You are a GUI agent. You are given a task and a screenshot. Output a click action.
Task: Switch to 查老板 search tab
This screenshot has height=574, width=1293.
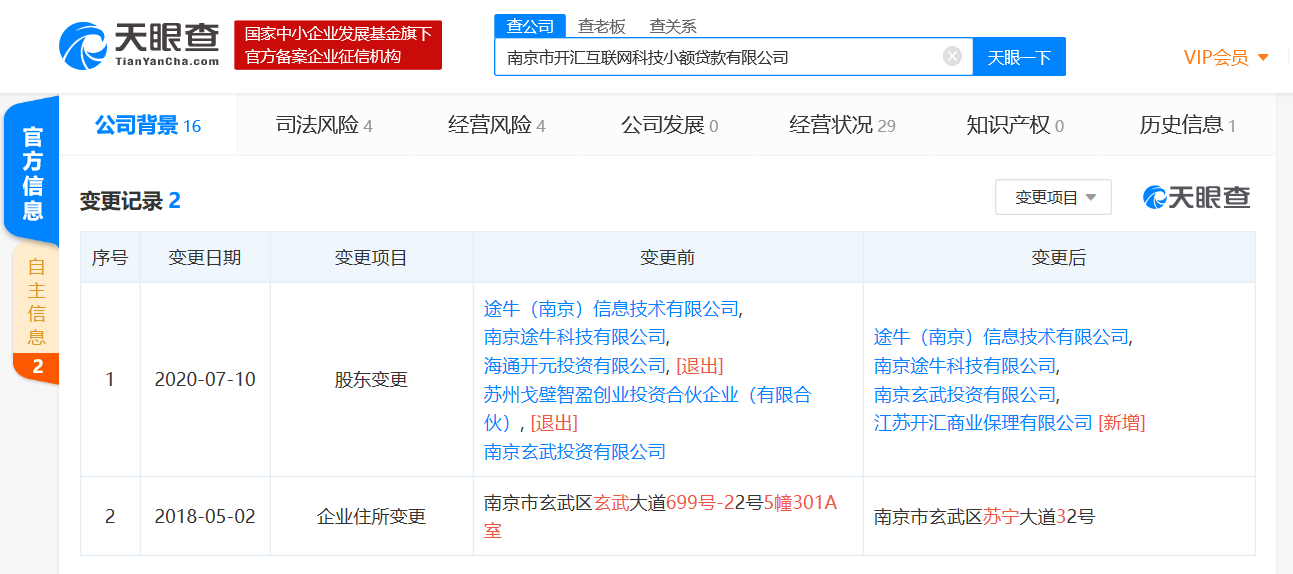point(601,26)
